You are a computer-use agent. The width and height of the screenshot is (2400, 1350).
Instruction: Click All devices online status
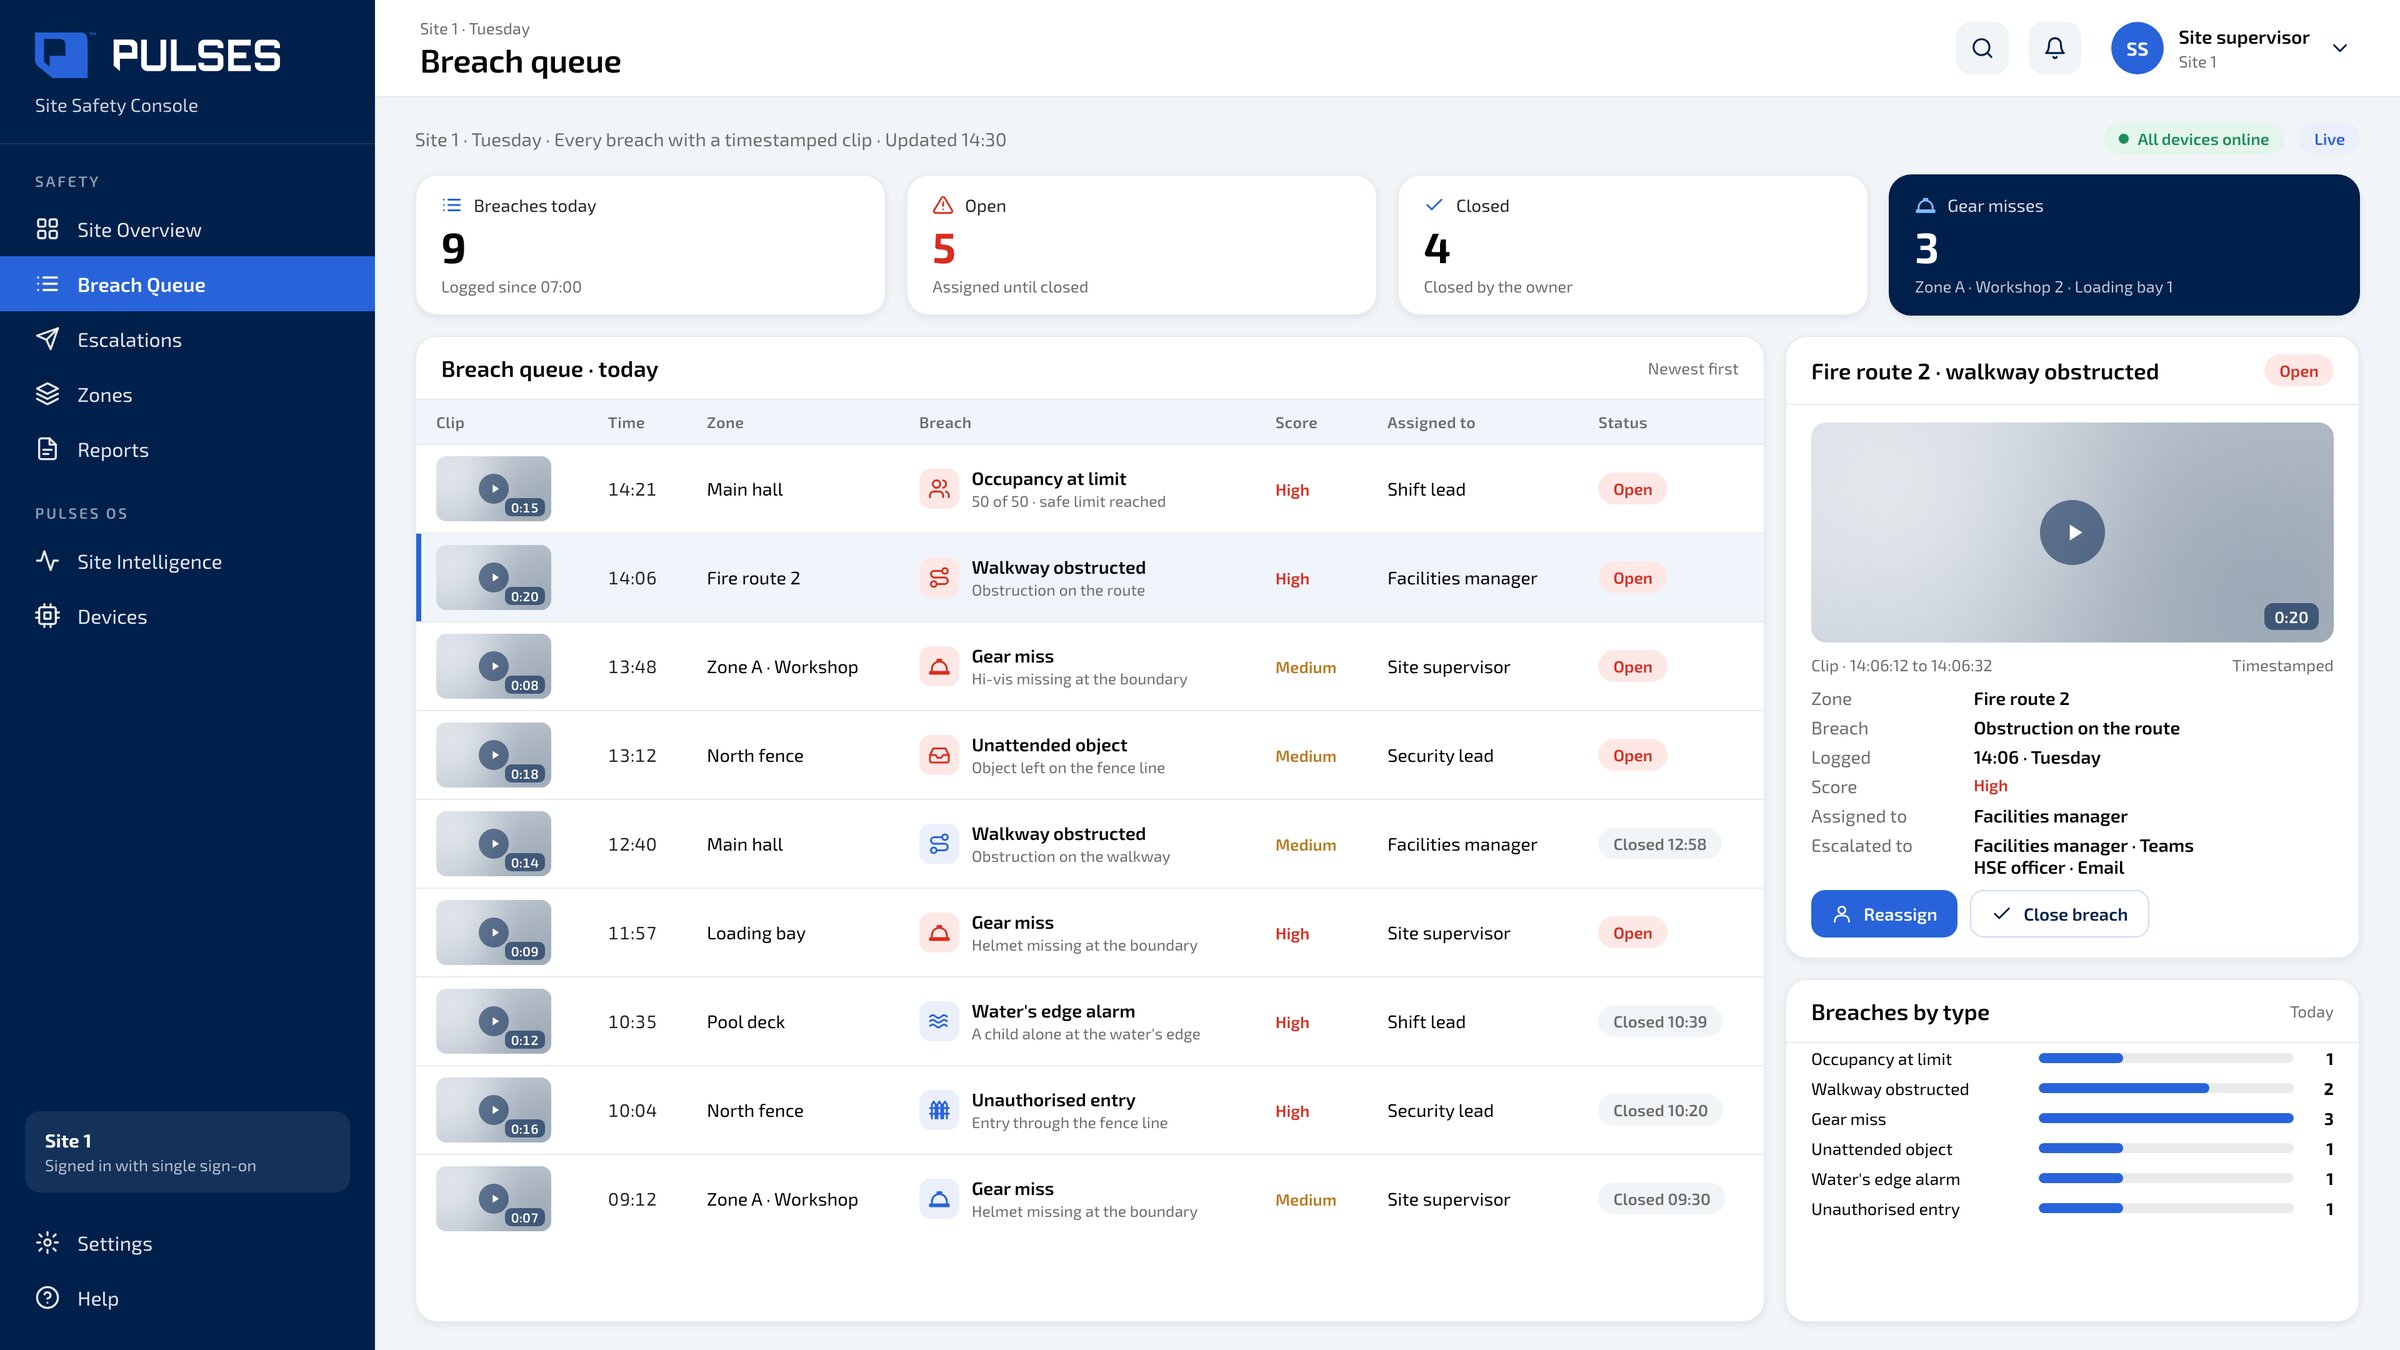[2193, 139]
